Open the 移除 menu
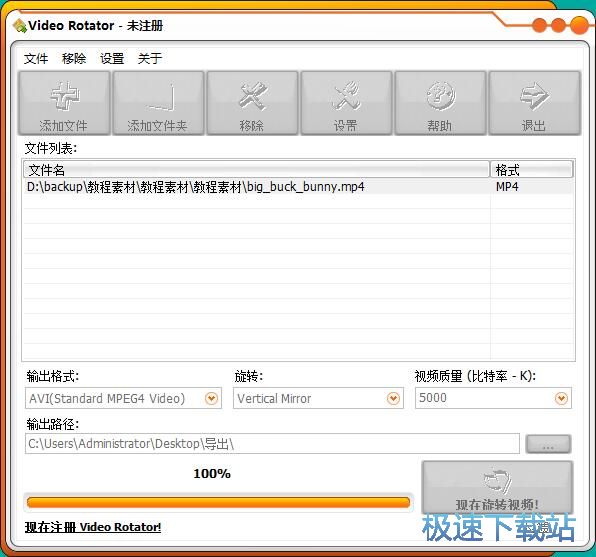The width and height of the screenshot is (596, 557). (x=74, y=59)
